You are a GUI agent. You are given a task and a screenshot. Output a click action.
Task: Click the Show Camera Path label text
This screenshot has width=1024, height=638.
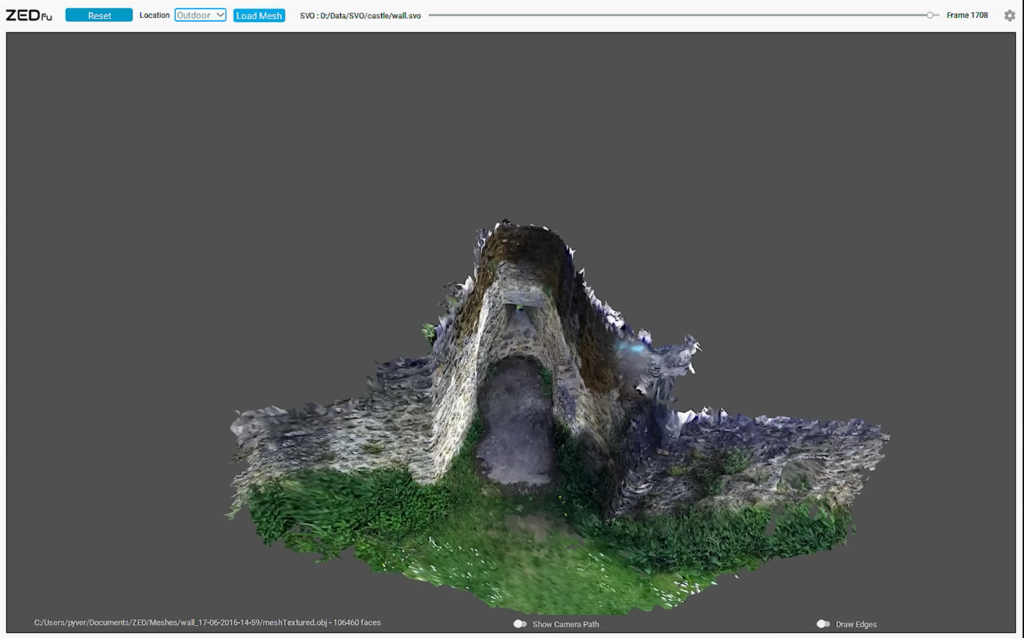click(x=565, y=624)
